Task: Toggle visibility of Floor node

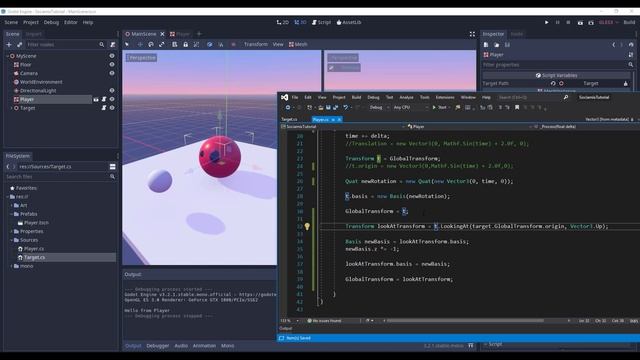Action: pos(112,64)
